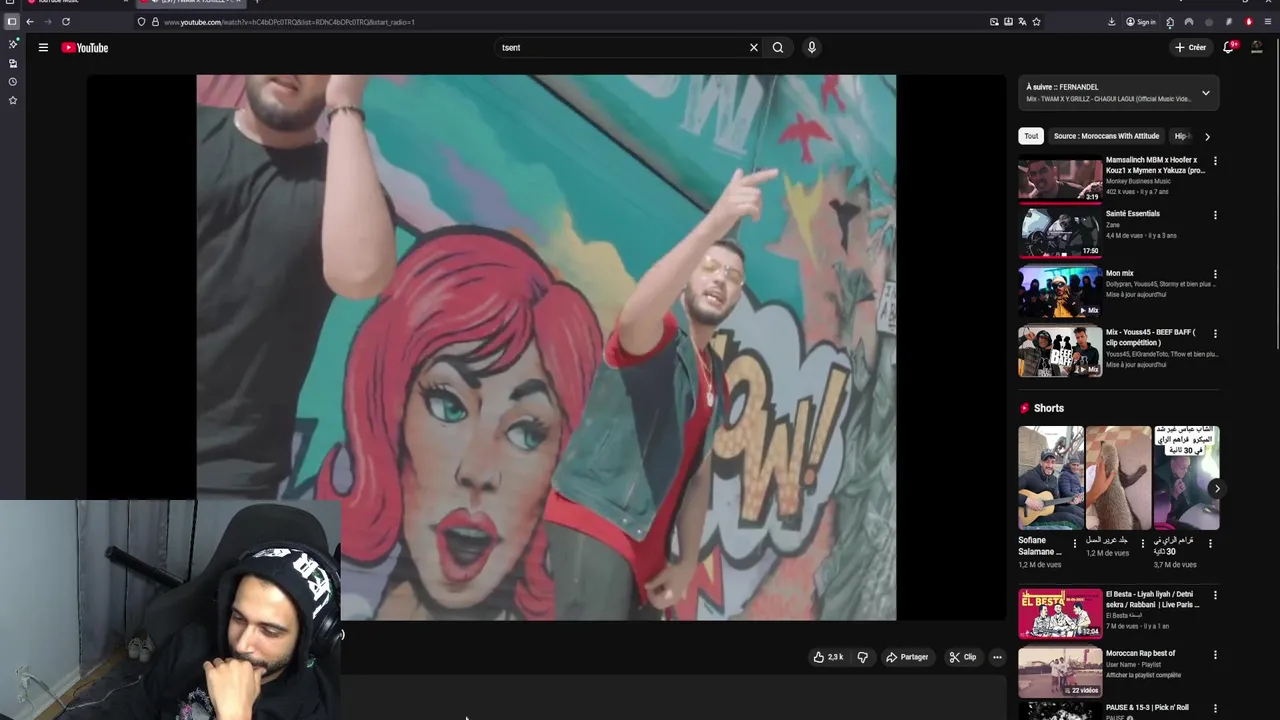Image resolution: width=1280 pixels, height=720 pixels.
Task: Open the browser application hamburger menu
Action: click(1267, 21)
